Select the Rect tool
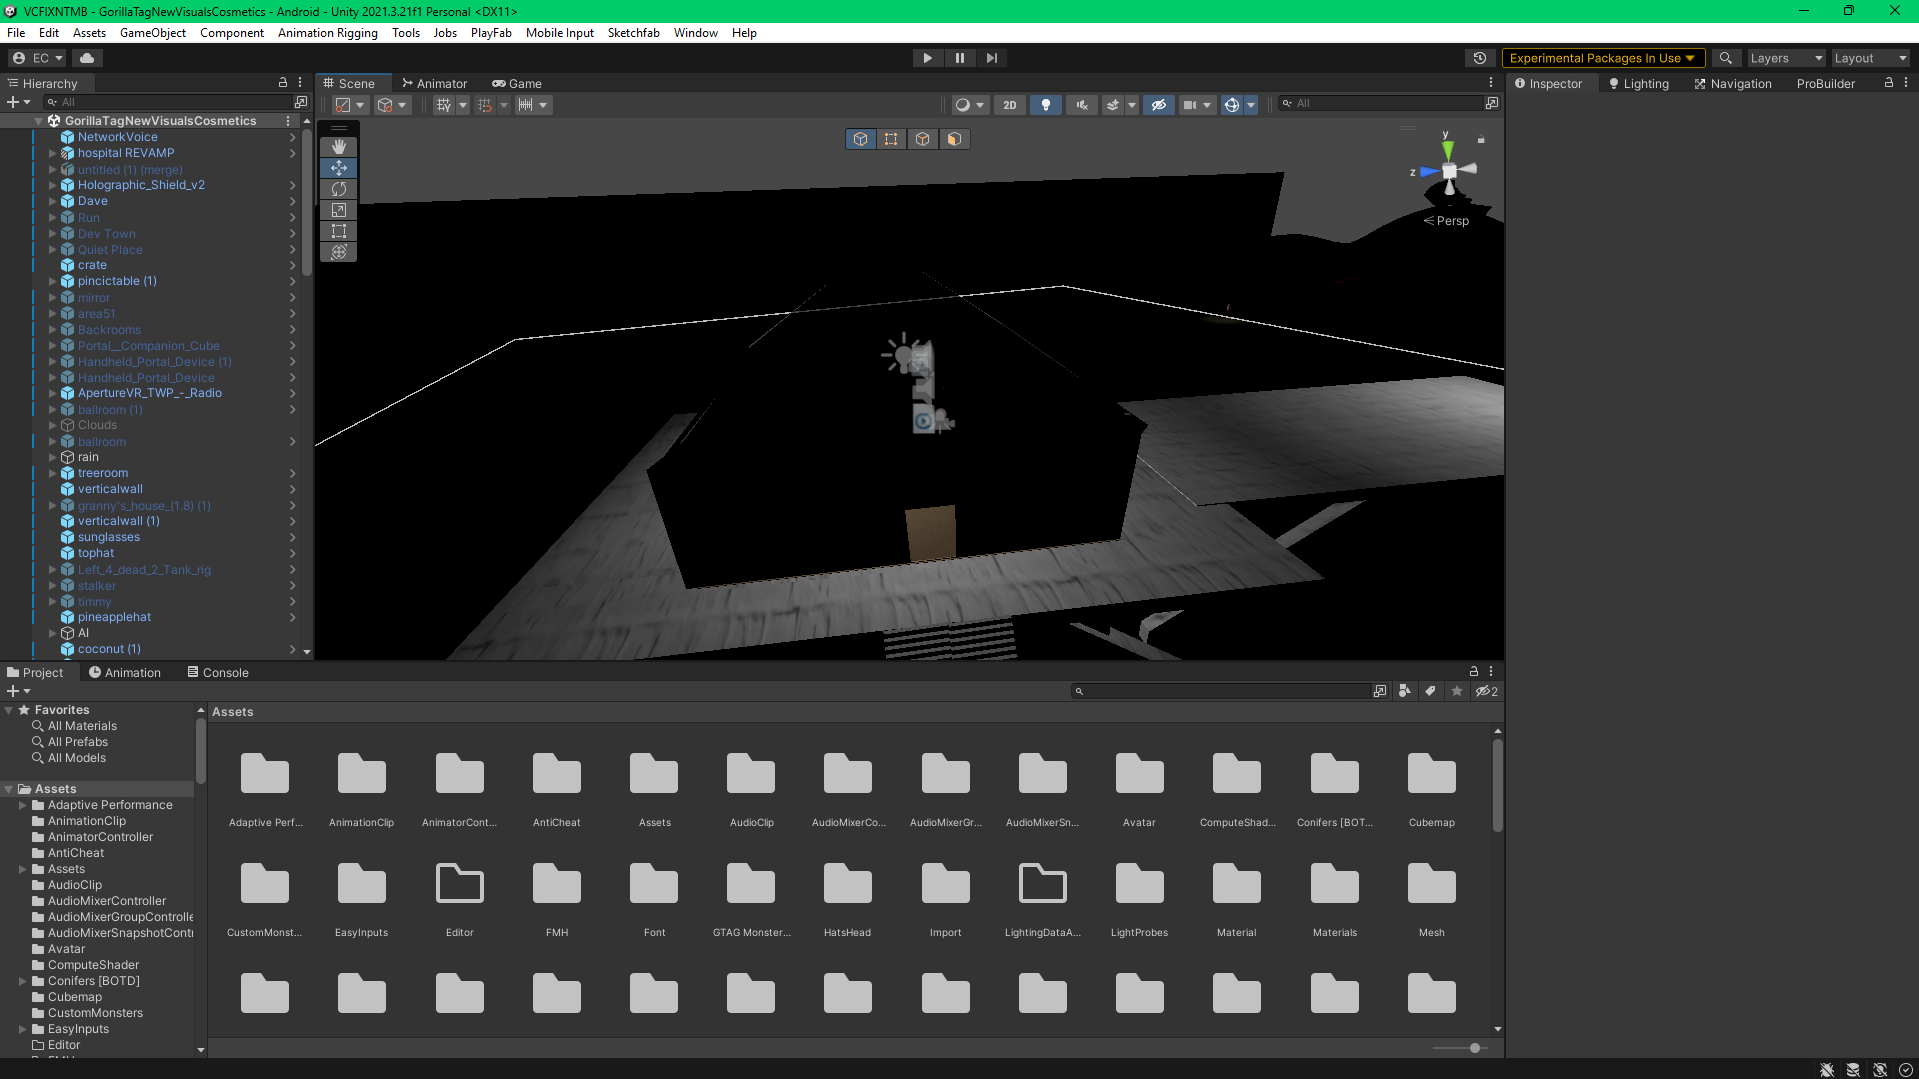This screenshot has width=1919, height=1079. [339, 231]
